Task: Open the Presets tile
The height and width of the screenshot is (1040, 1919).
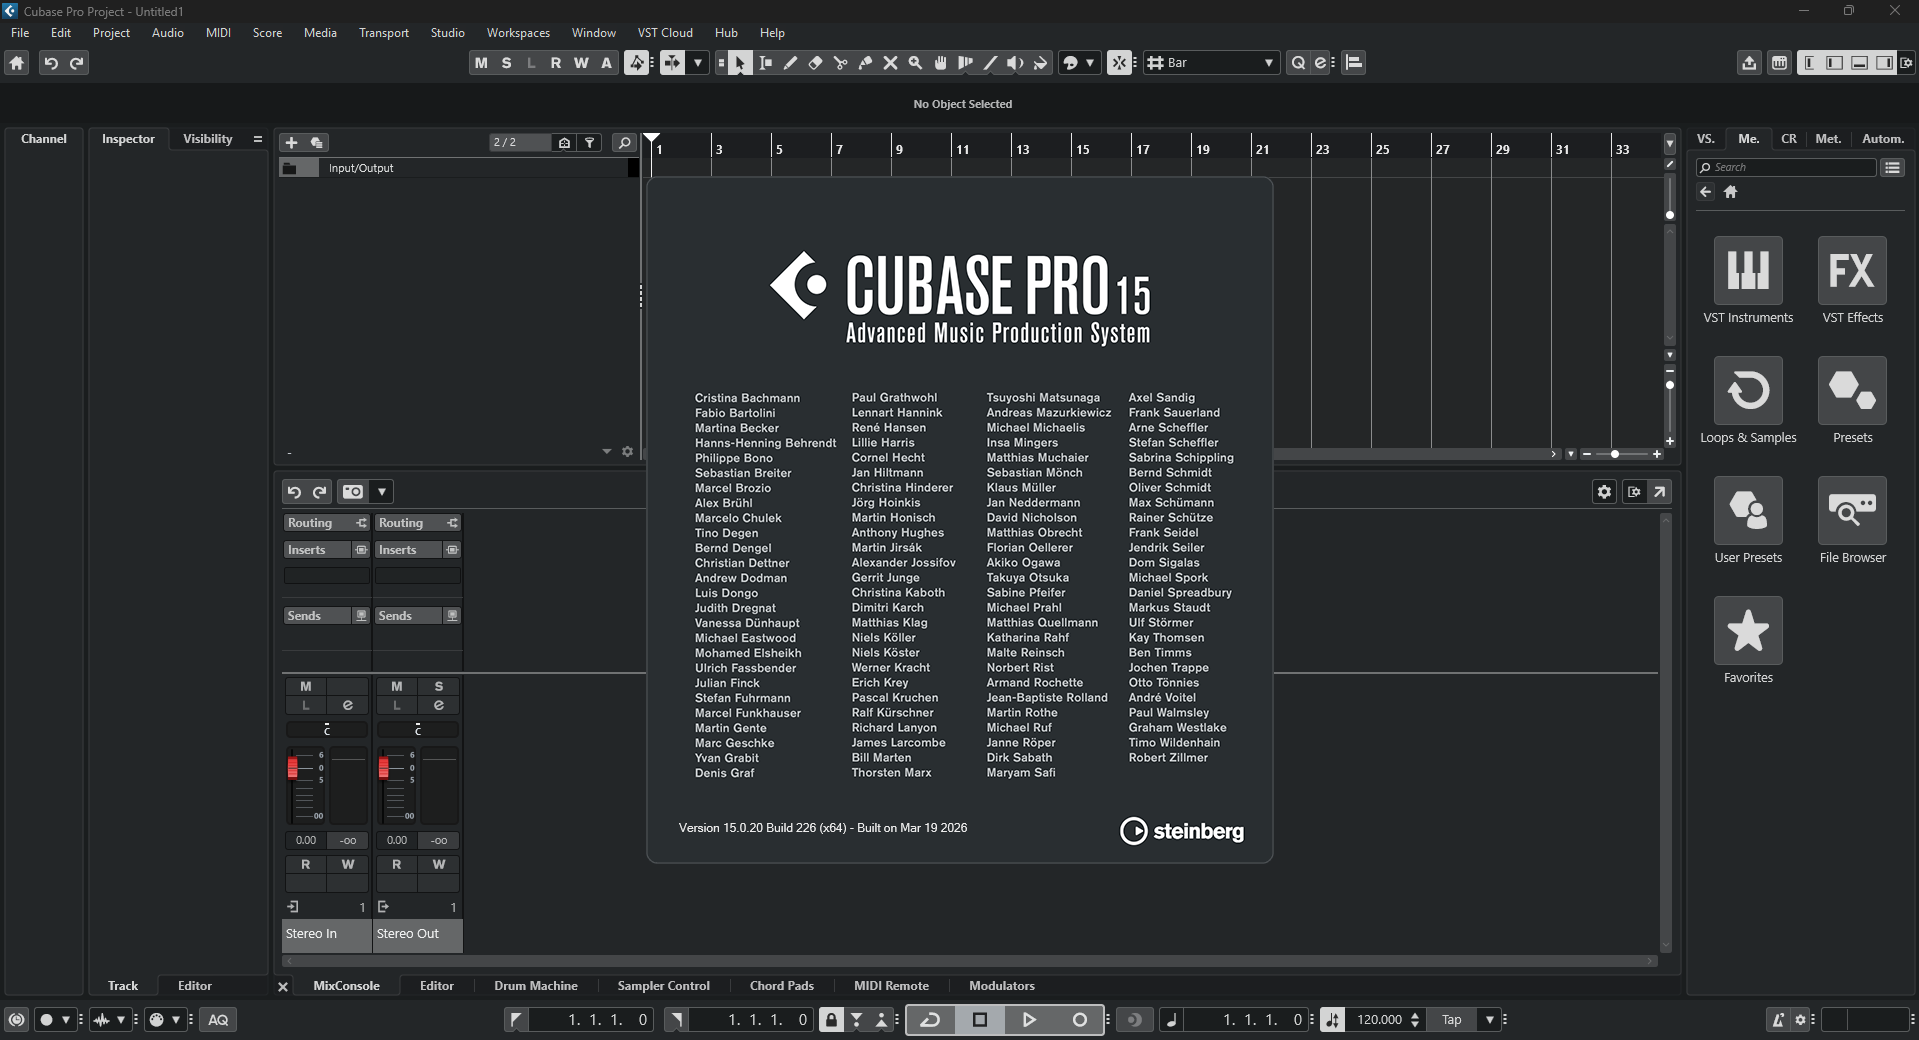Action: click(1852, 390)
